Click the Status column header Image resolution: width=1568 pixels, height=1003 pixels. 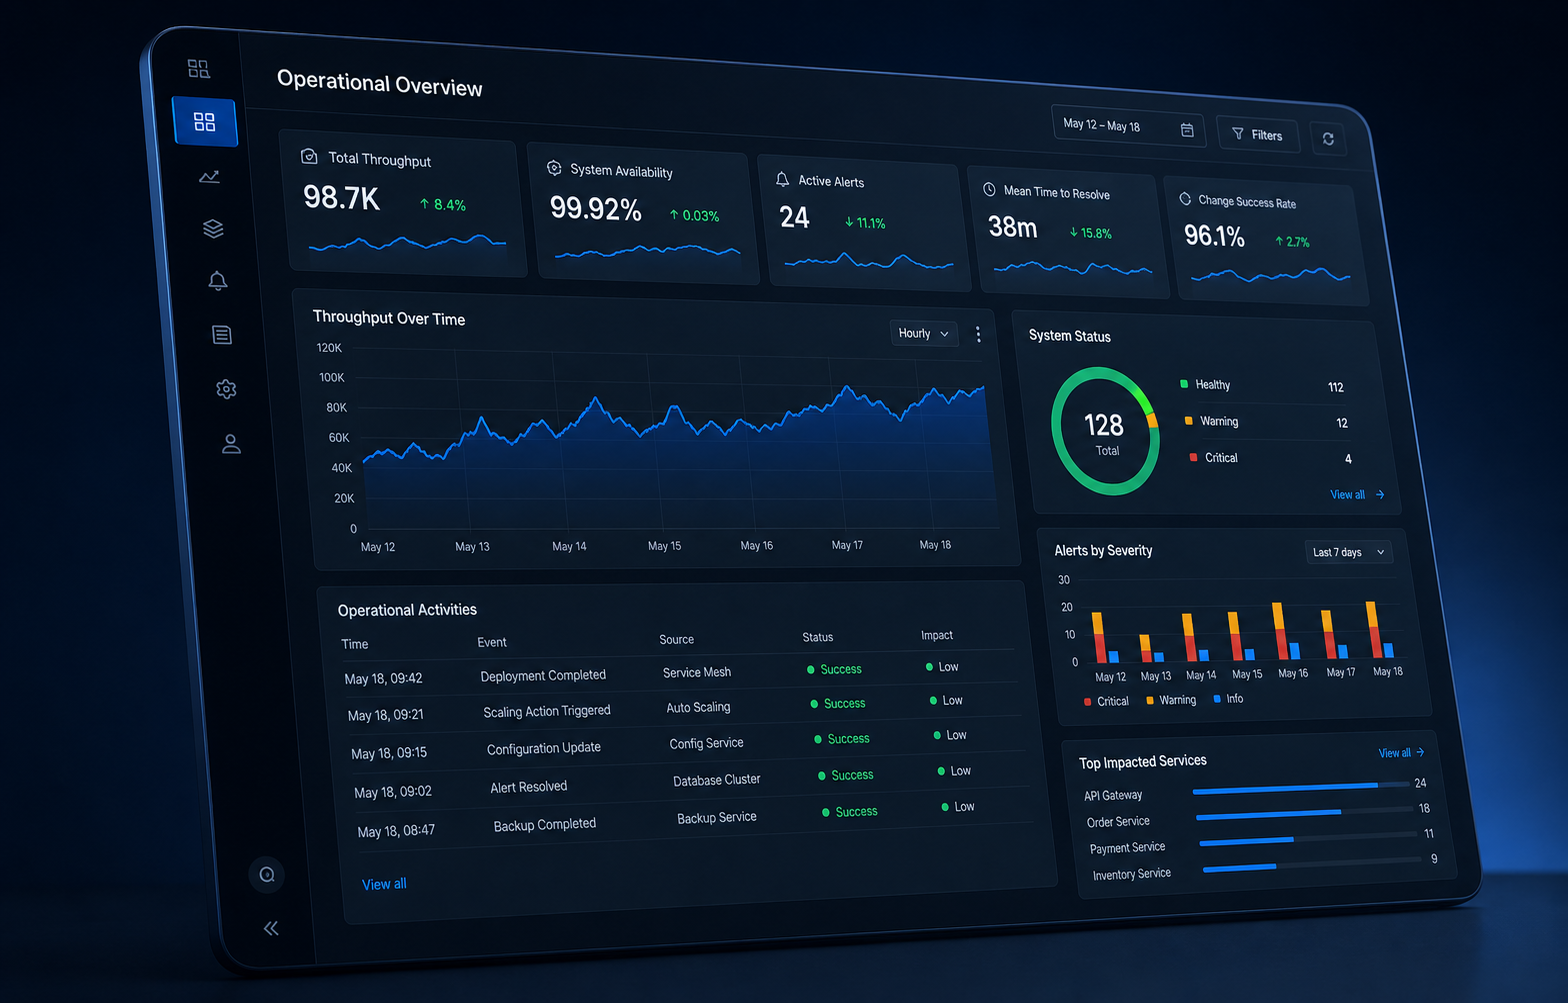817,637
